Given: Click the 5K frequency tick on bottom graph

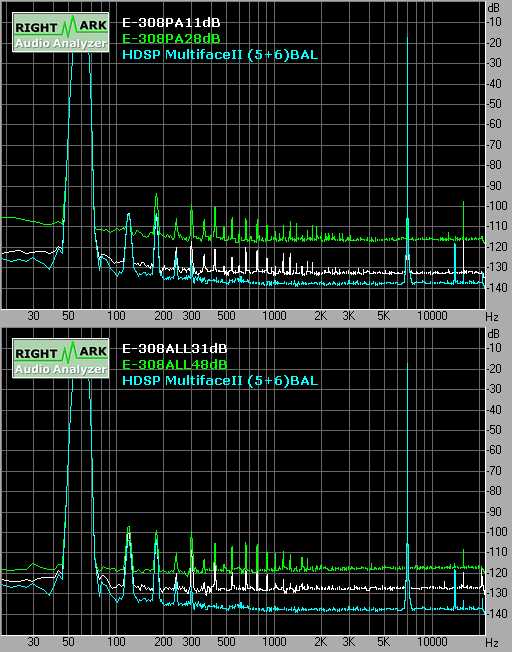Looking at the screenshot, I should (383, 642).
